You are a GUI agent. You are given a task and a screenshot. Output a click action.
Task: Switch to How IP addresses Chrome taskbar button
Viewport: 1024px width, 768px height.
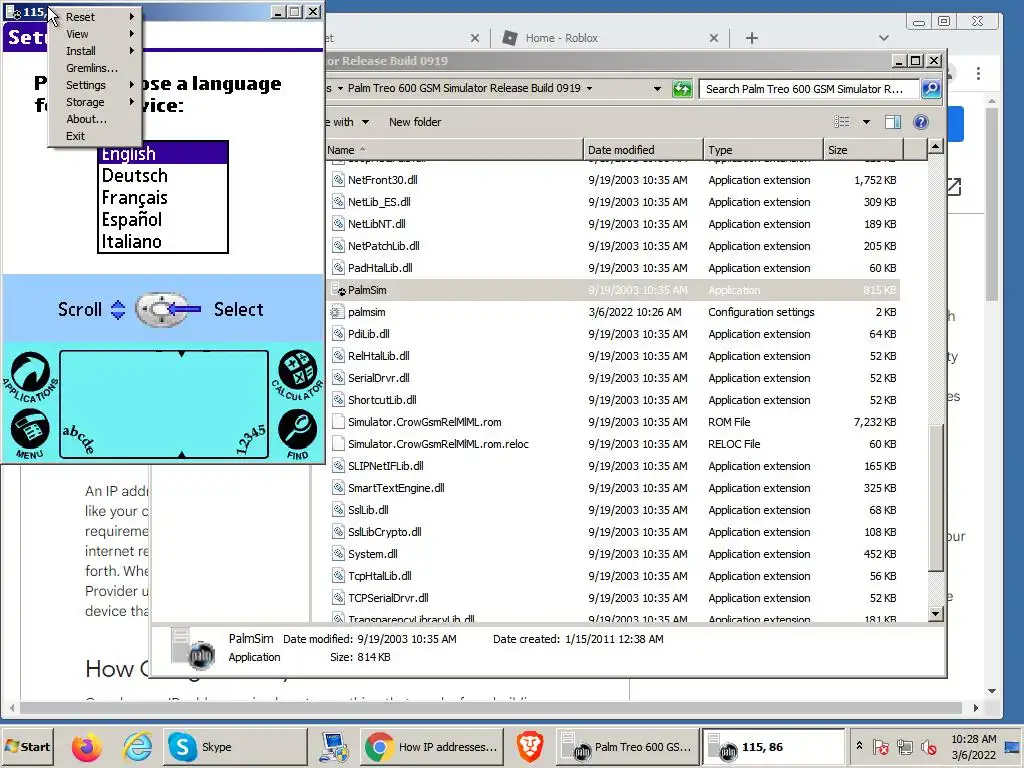pyautogui.click(x=432, y=747)
